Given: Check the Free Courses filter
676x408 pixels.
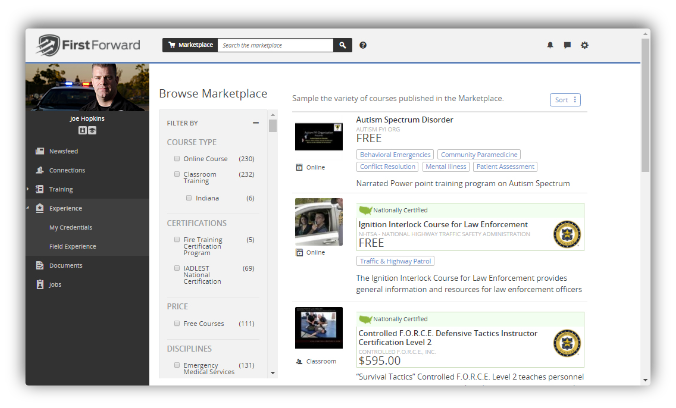Looking at the screenshot, I should coord(177,323).
